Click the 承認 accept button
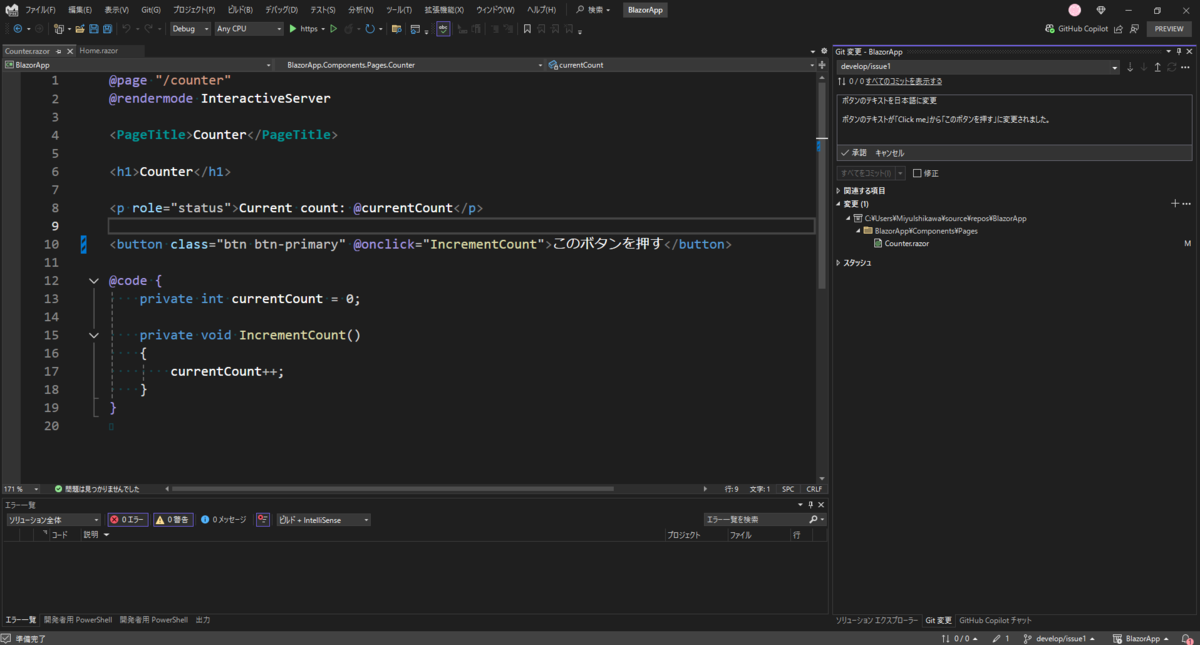1200x645 pixels. tap(854, 153)
